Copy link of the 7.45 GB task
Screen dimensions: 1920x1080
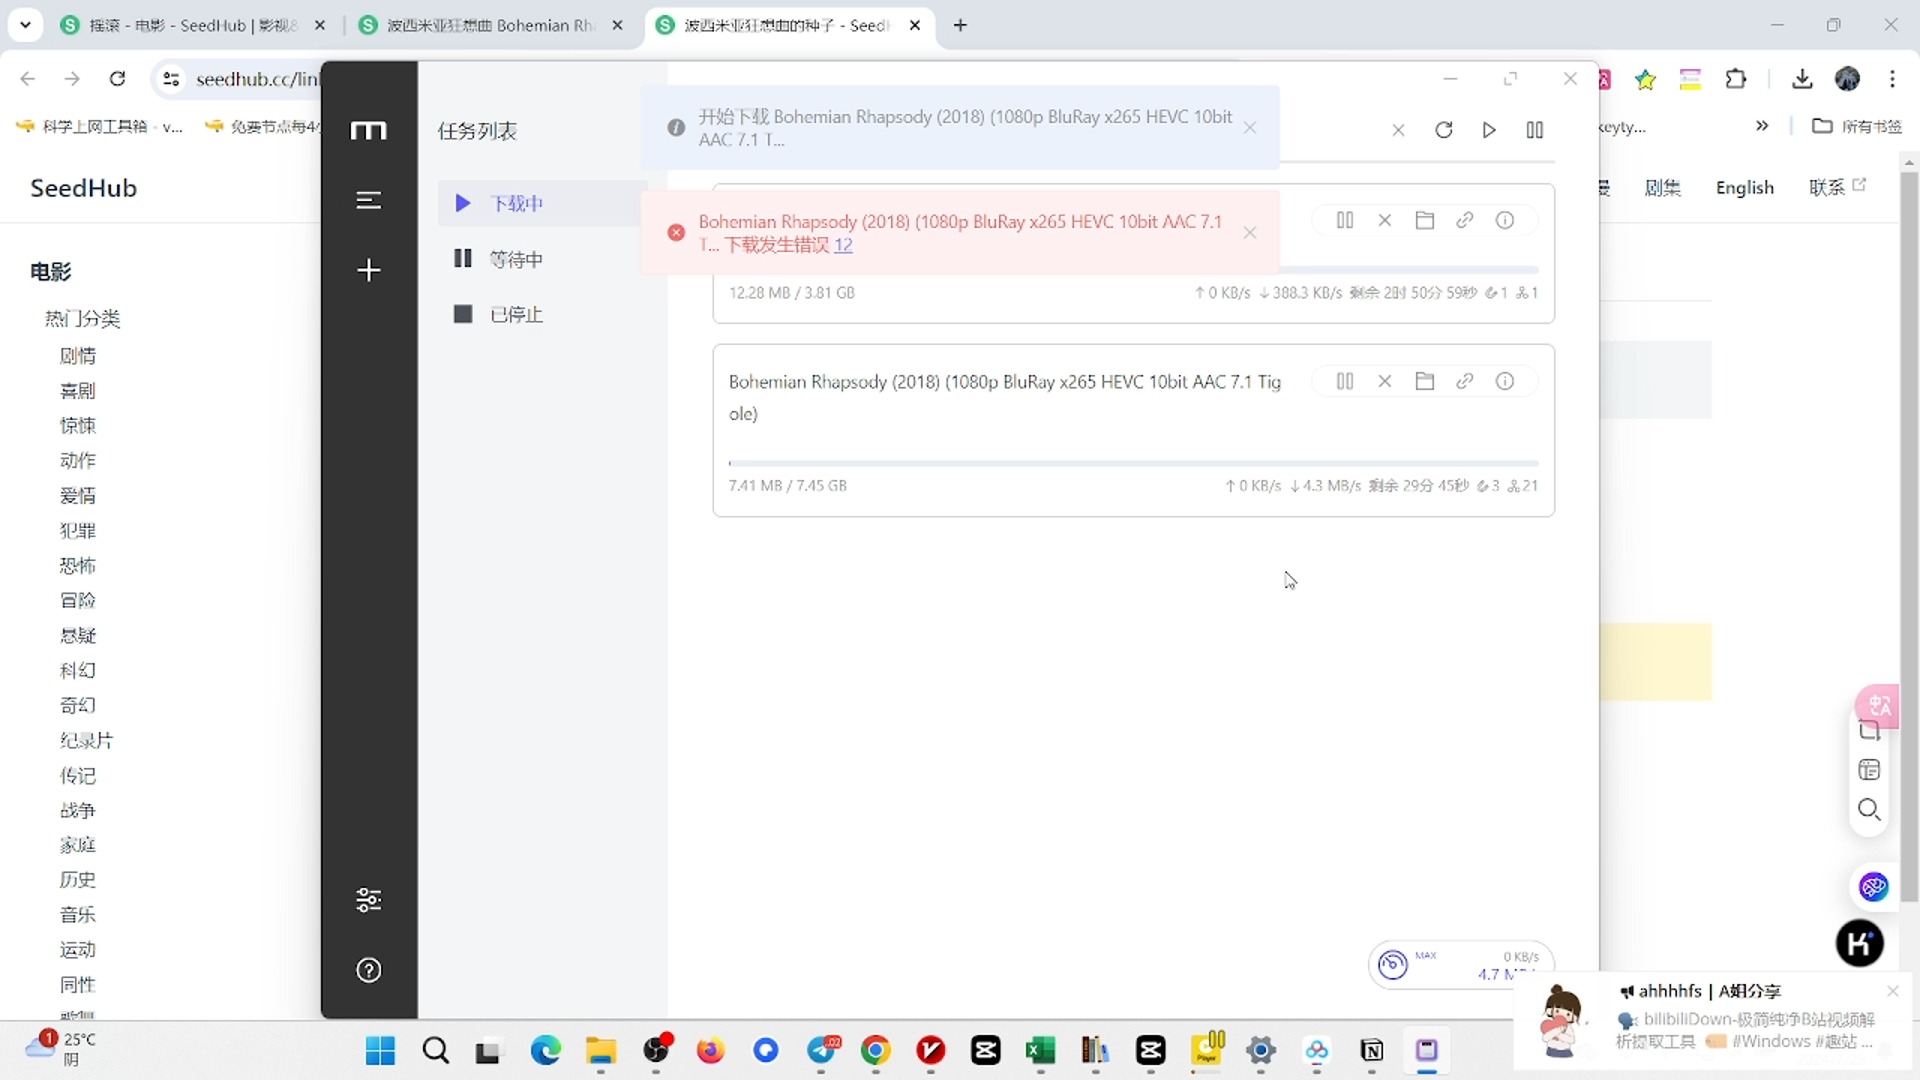click(x=1465, y=381)
